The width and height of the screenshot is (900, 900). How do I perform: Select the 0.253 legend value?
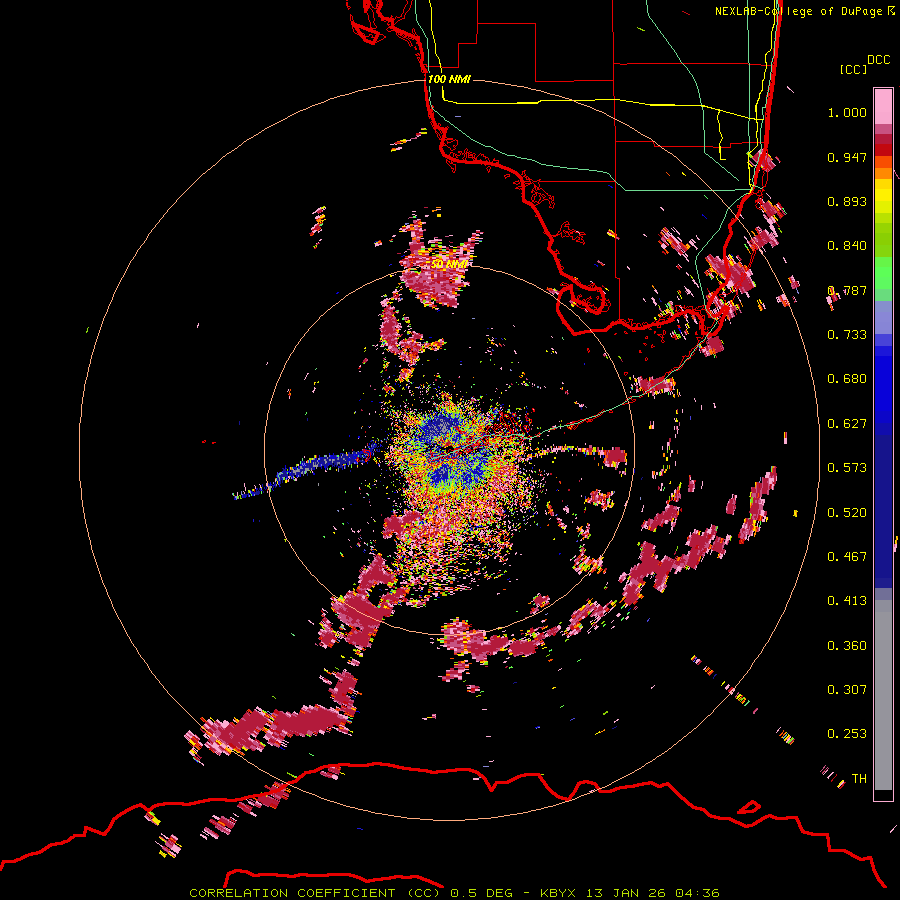pyautogui.click(x=847, y=734)
